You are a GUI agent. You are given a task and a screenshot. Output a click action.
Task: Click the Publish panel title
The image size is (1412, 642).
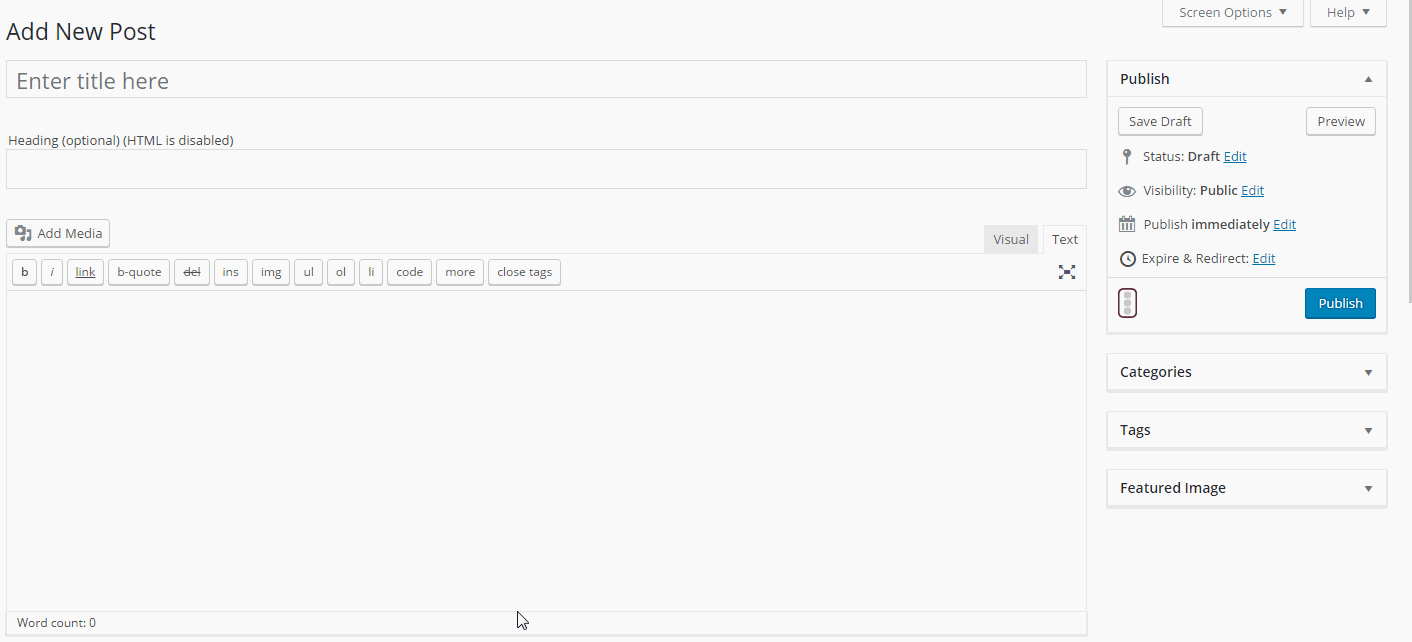click(x=1145, y=79)
